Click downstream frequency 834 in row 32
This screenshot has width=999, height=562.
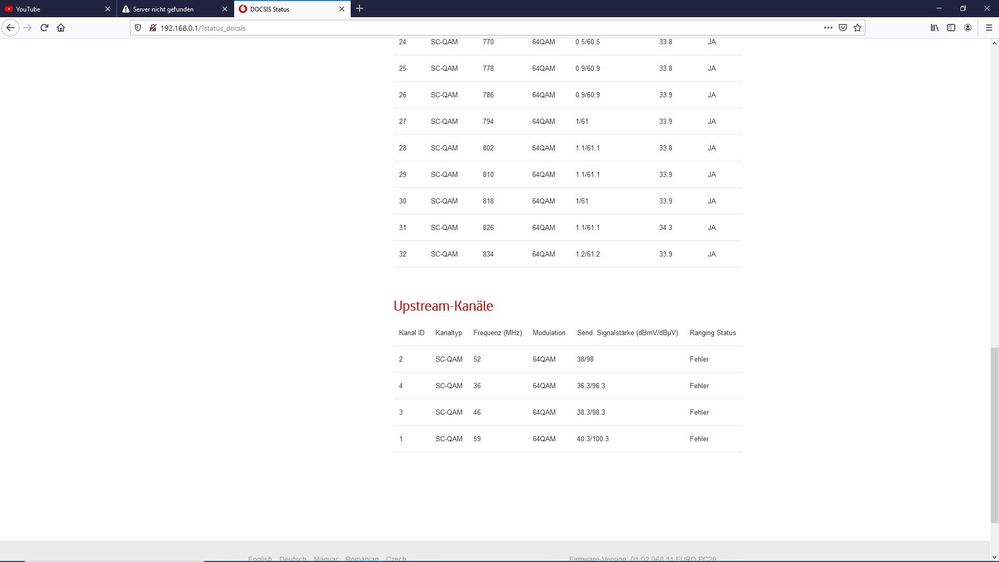(488, 254)
